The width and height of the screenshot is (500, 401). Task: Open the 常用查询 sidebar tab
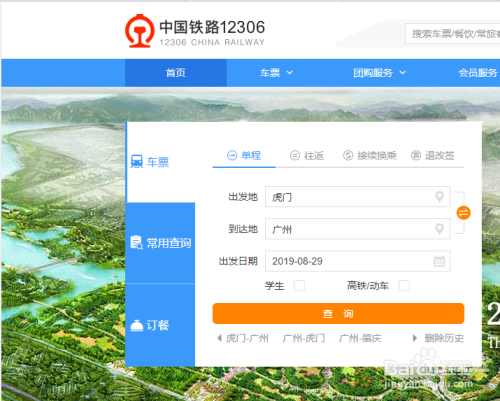pos(161,243)
